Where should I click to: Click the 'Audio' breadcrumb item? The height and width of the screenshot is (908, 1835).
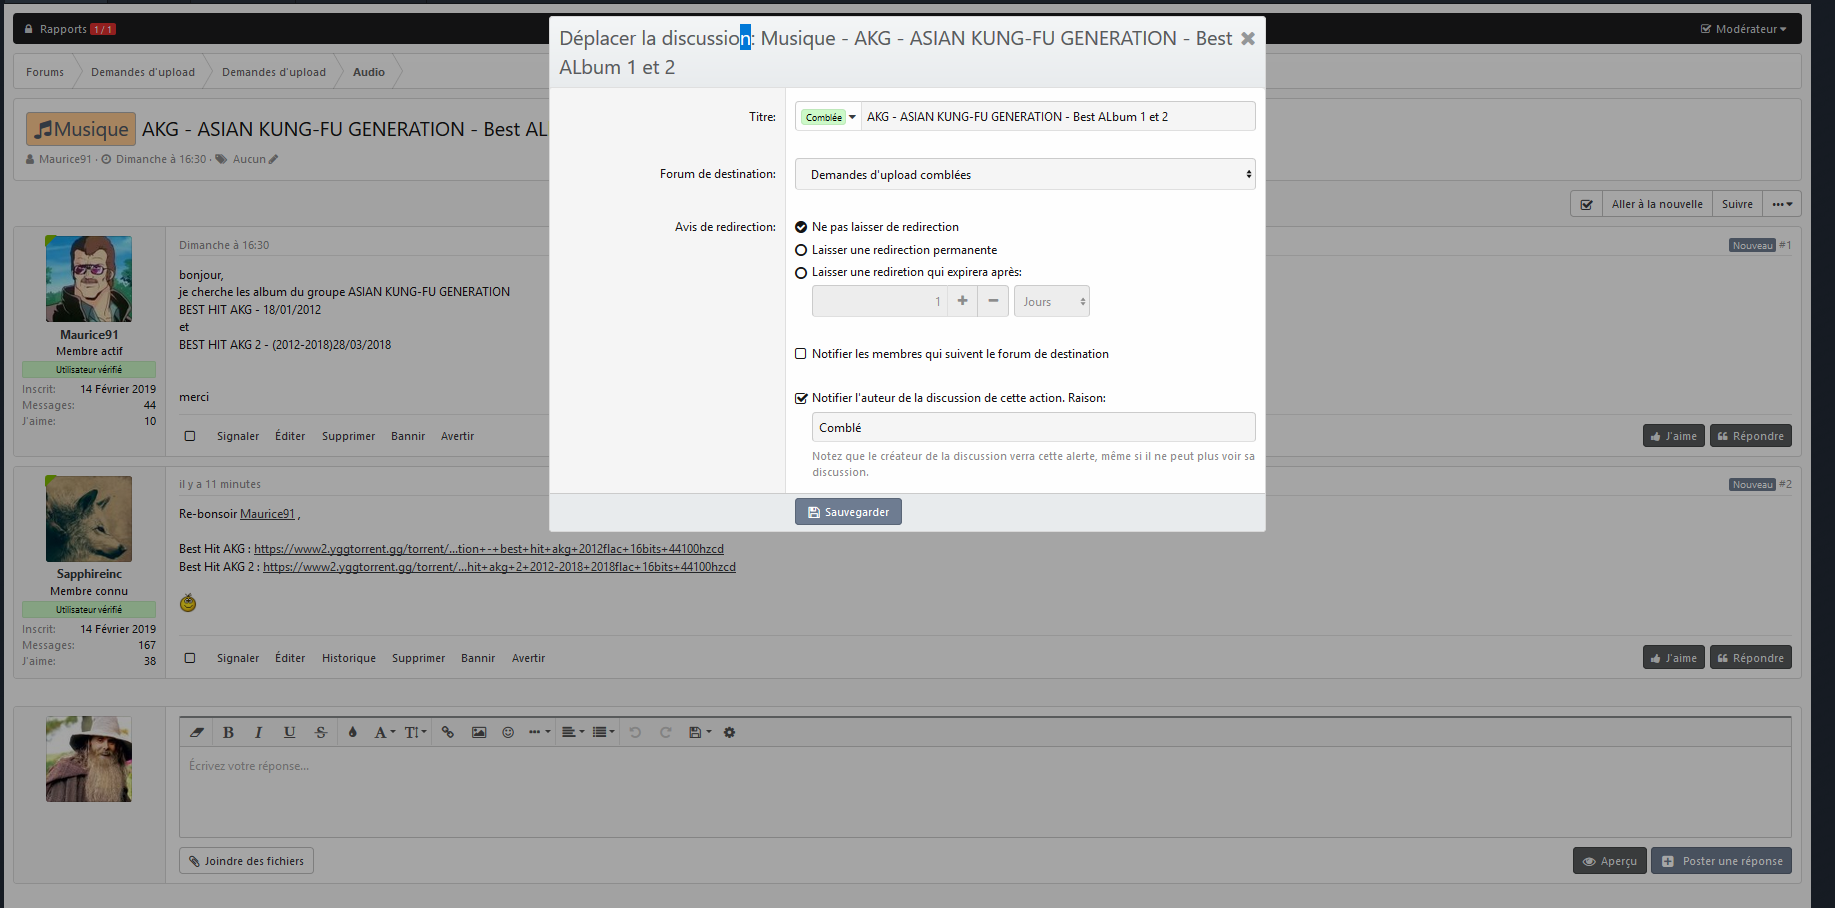pos(368,72)
